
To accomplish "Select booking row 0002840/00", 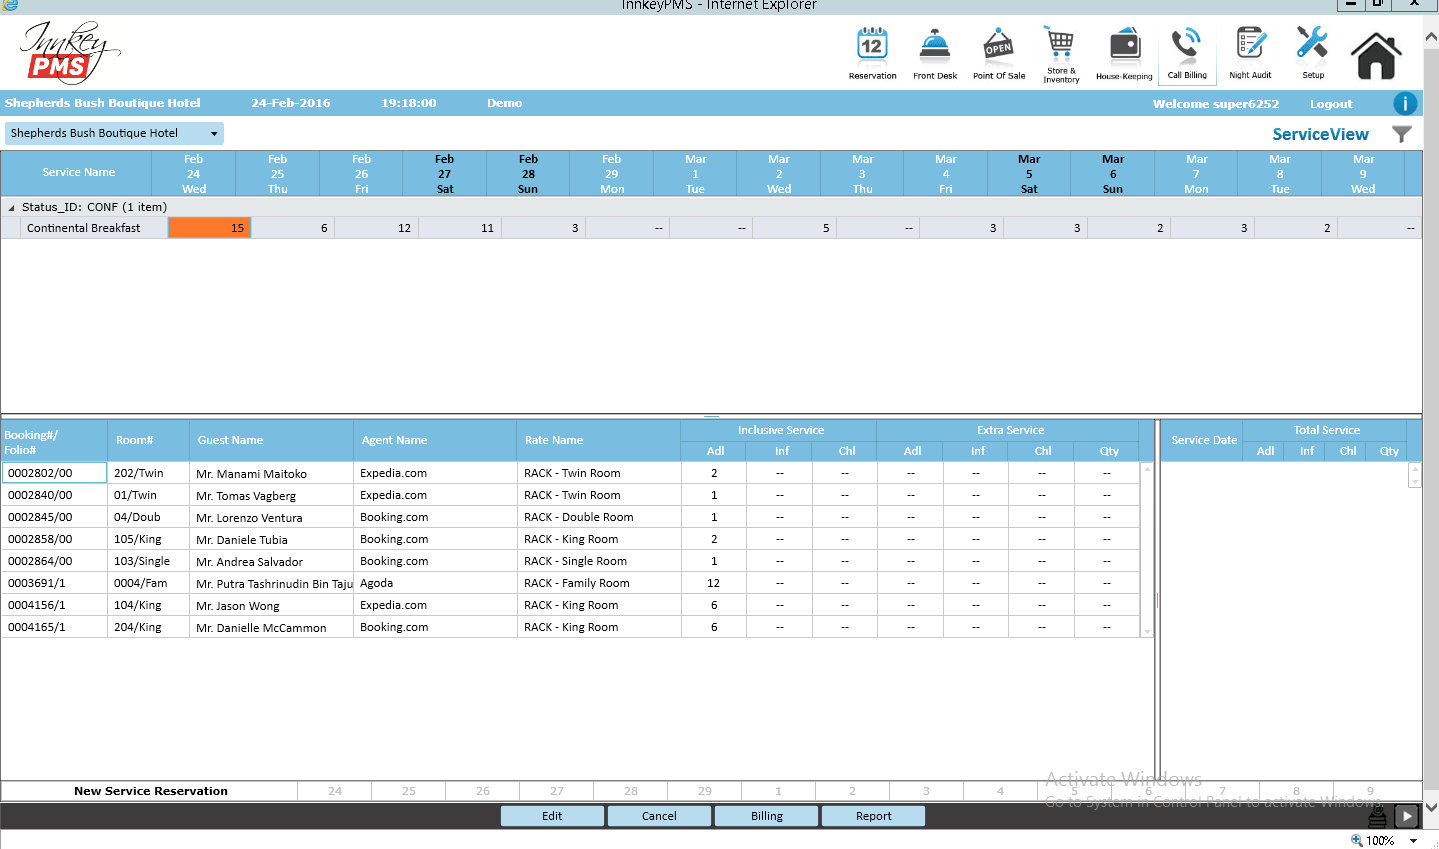I will point(40,495).
